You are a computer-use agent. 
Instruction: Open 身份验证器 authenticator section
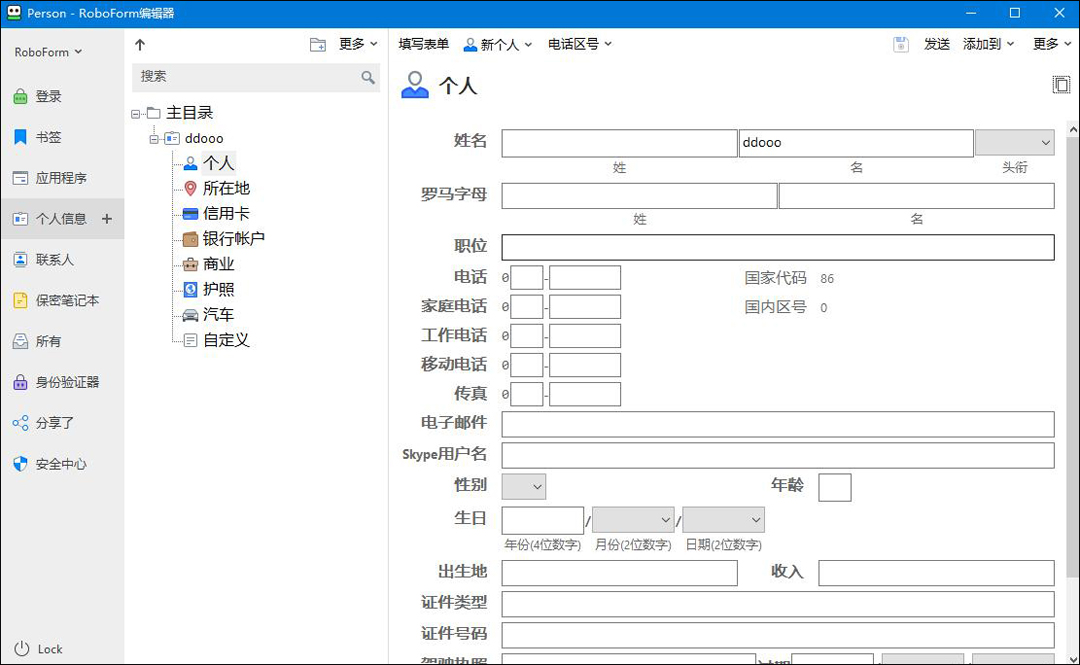56,382
